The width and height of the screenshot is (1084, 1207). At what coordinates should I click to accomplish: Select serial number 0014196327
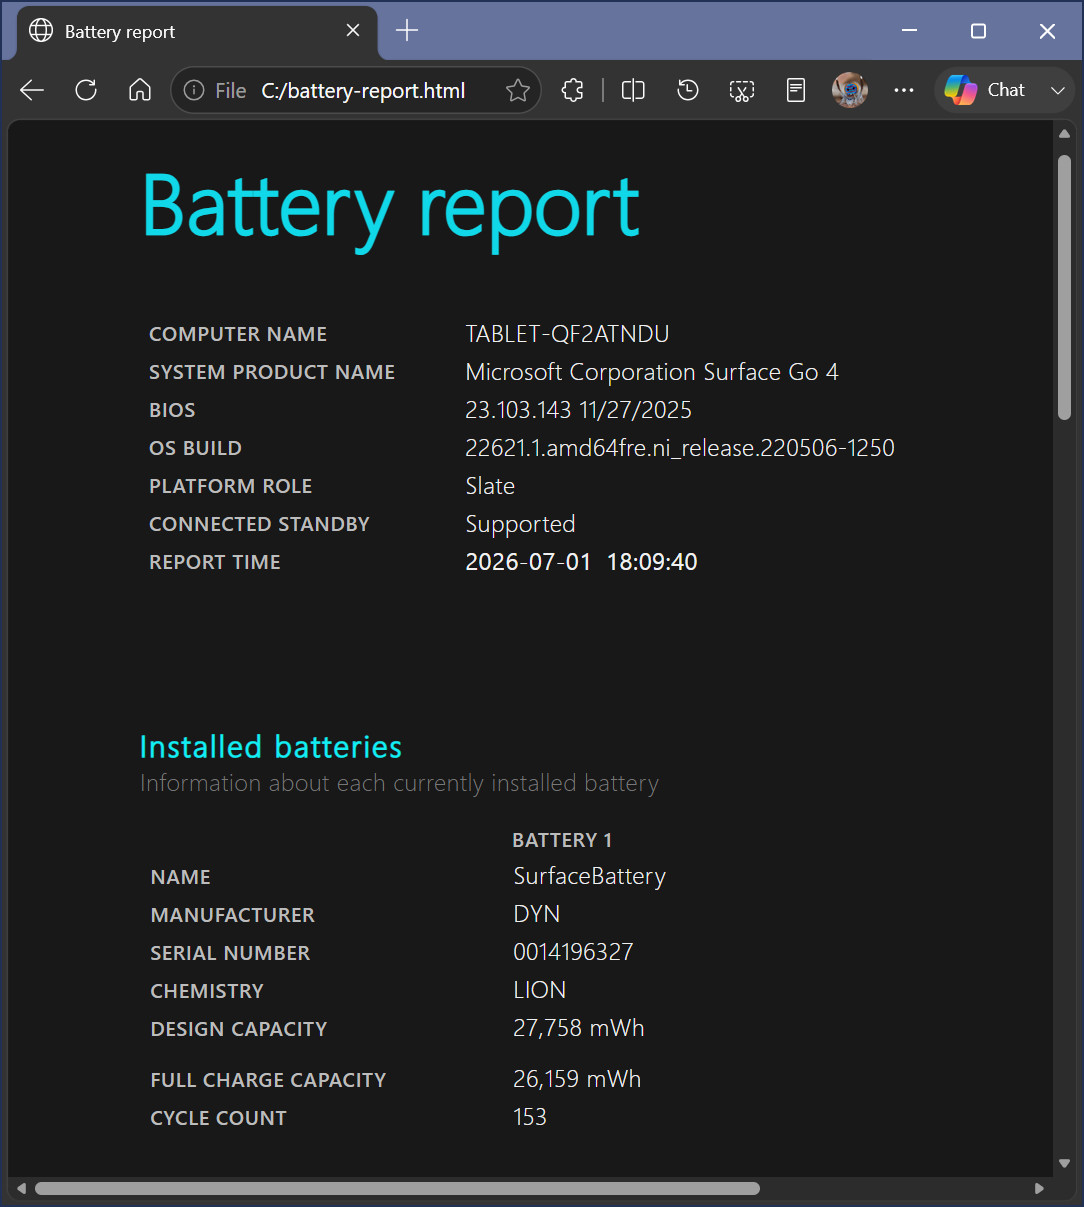coord(573,952)
